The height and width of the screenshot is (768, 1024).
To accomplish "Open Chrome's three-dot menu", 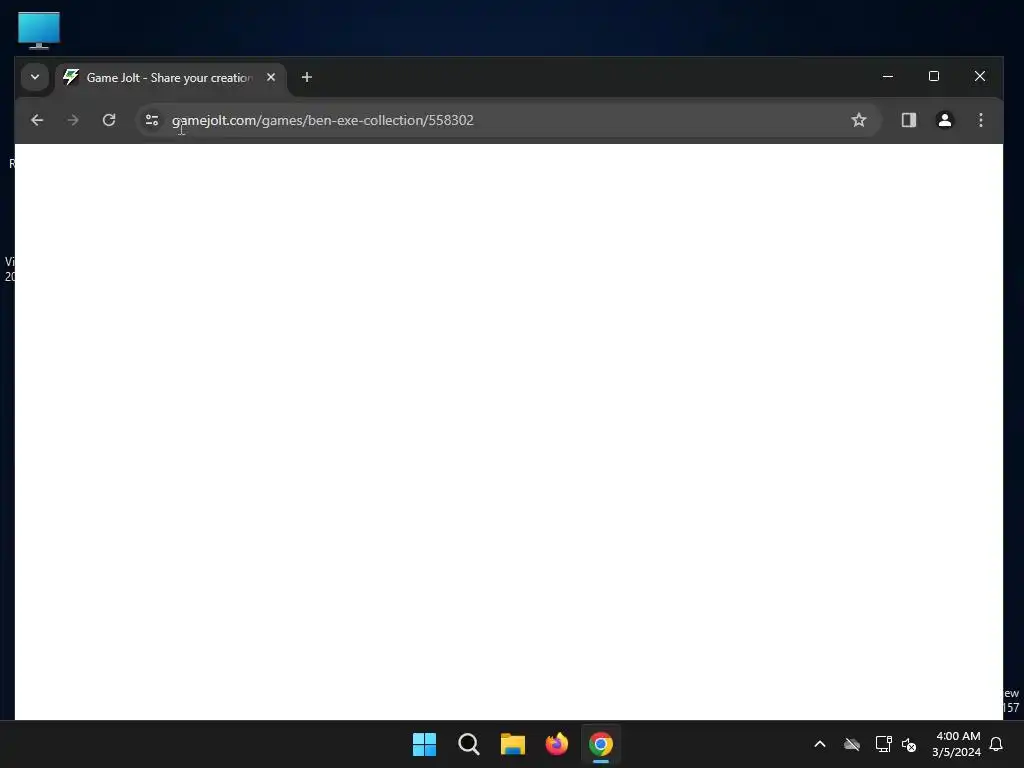I will [981, 120].
